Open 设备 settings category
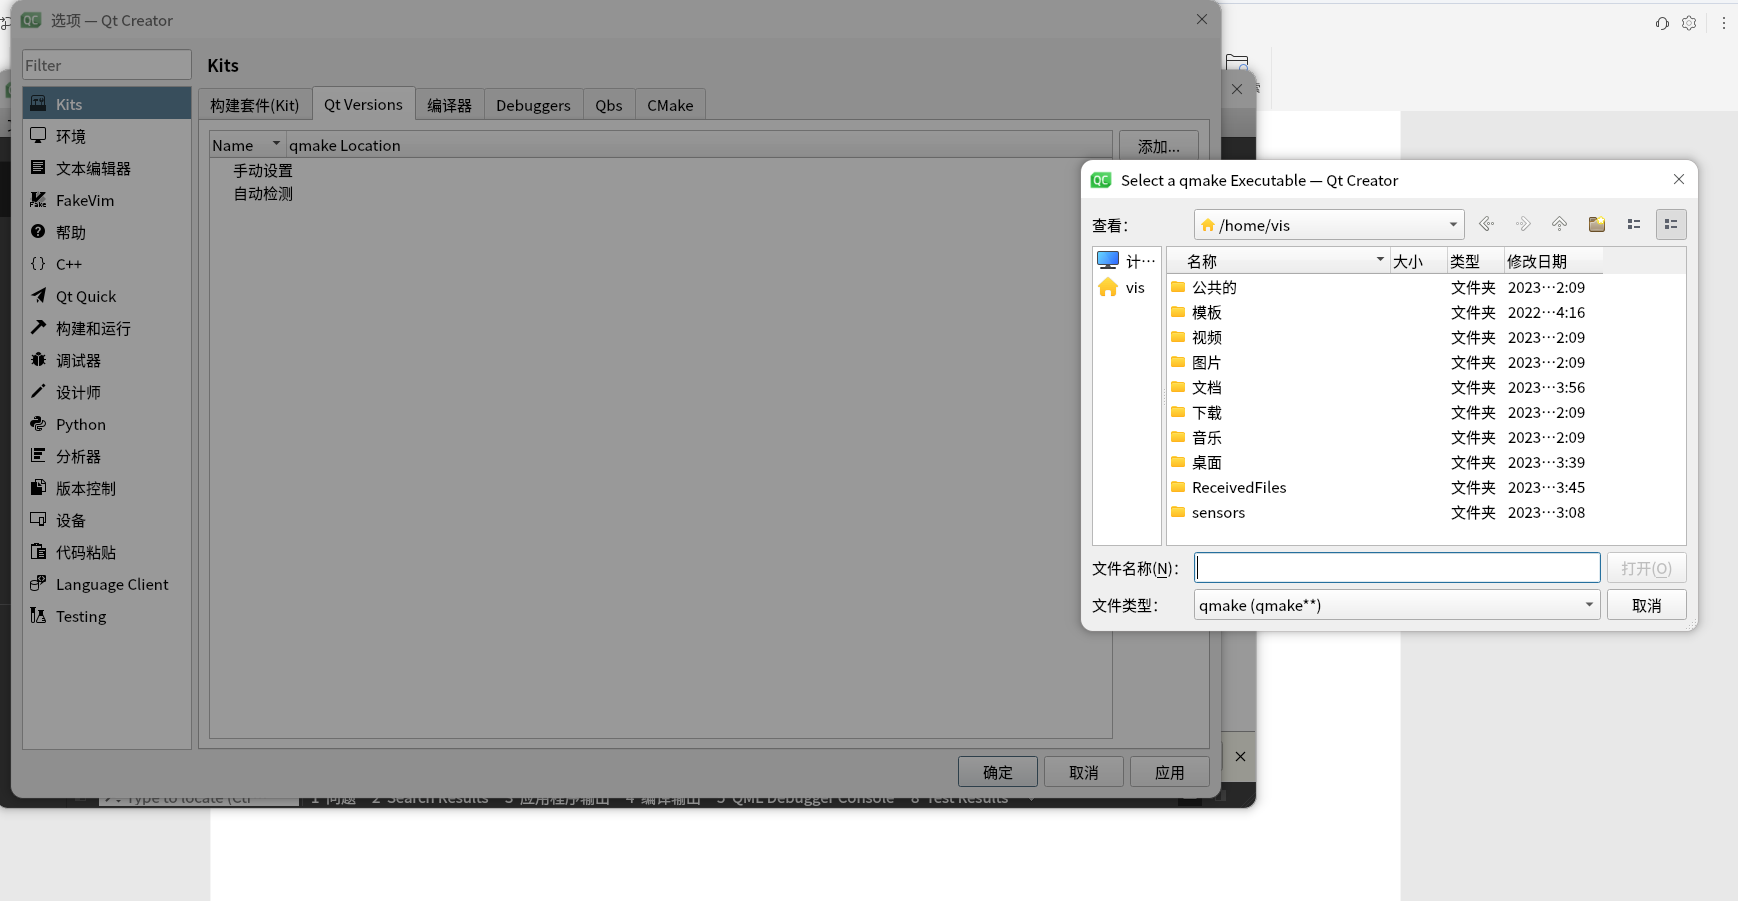Image resolution: width=1738 pixels, height=901 pixels. pyautogui.click(x=107, y=520)
